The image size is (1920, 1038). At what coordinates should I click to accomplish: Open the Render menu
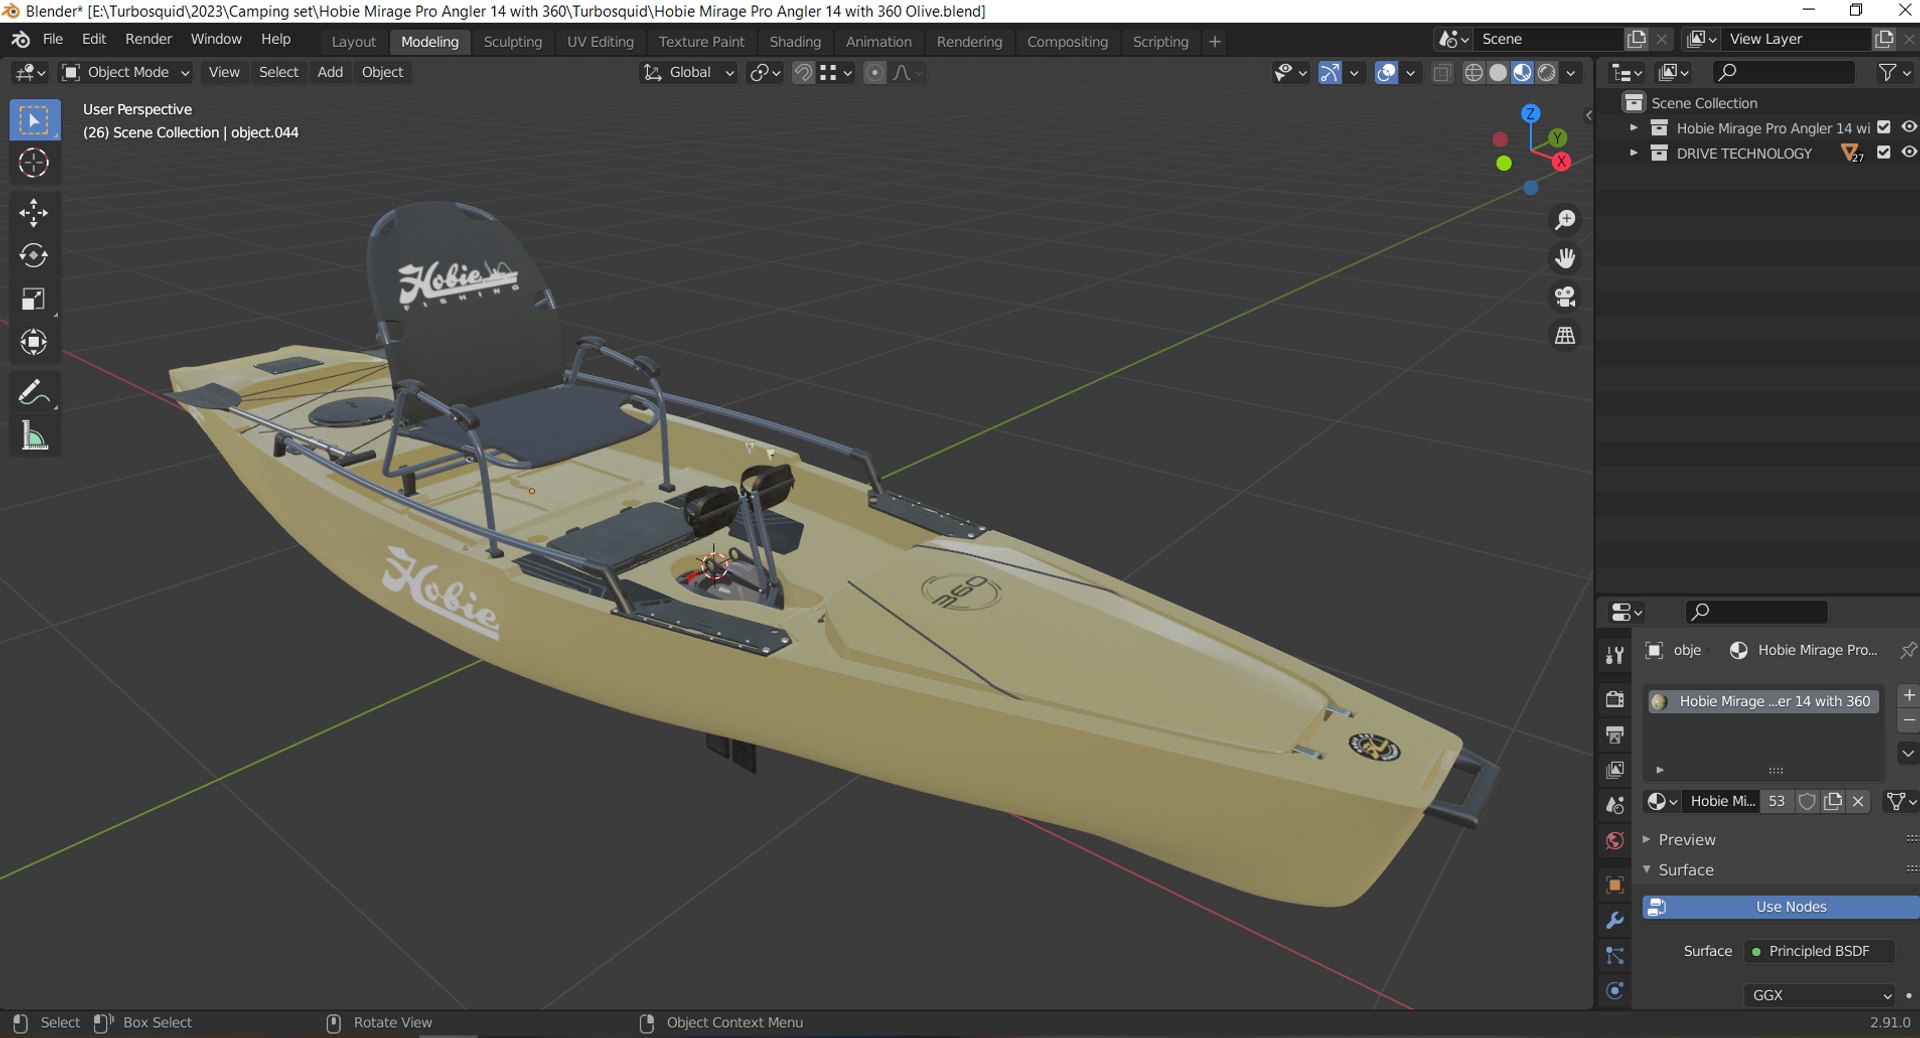148,39
